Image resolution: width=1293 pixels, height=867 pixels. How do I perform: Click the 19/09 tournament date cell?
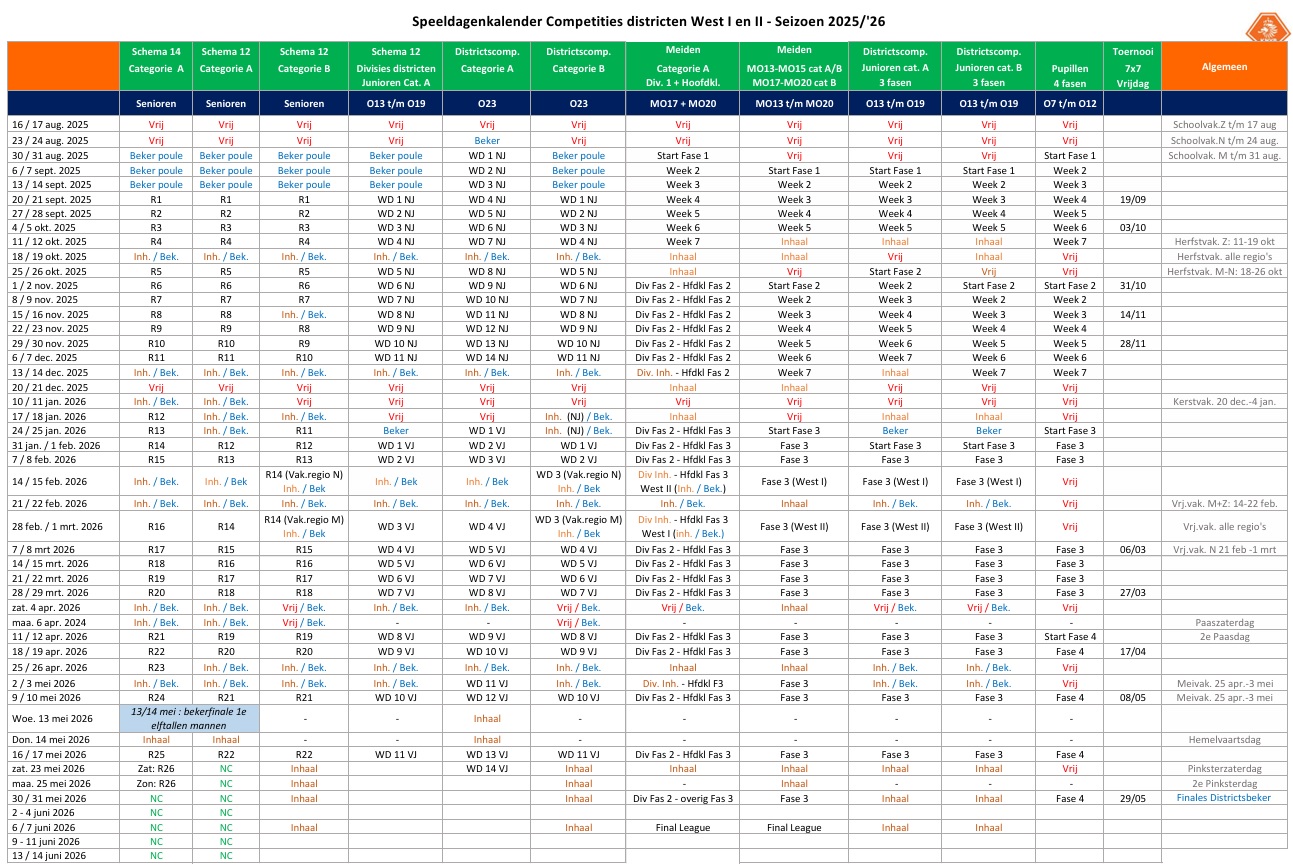pyautogui.click(x=1132, y=199)
